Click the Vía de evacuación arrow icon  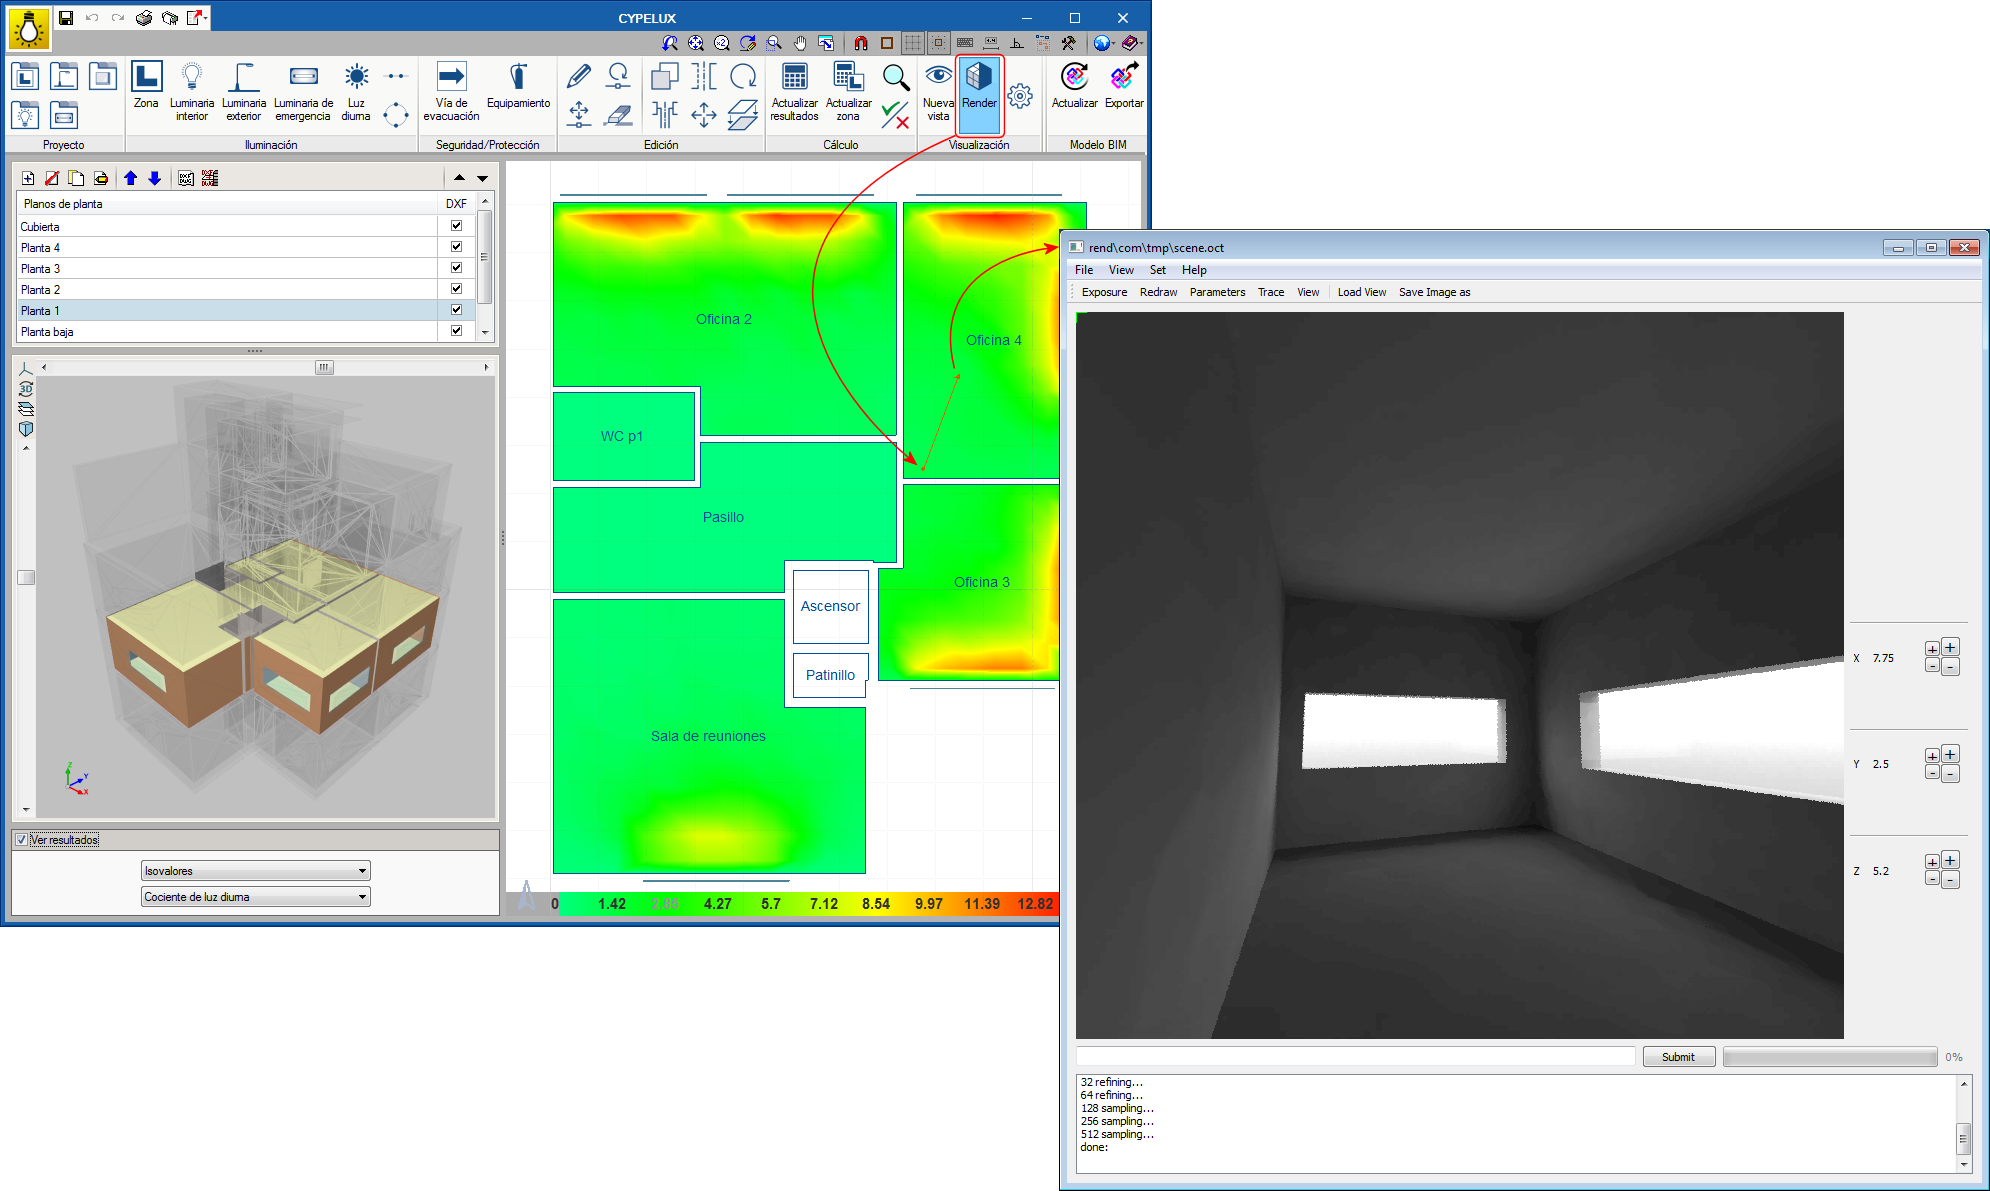pyautogui.click(x=451, y=76)
